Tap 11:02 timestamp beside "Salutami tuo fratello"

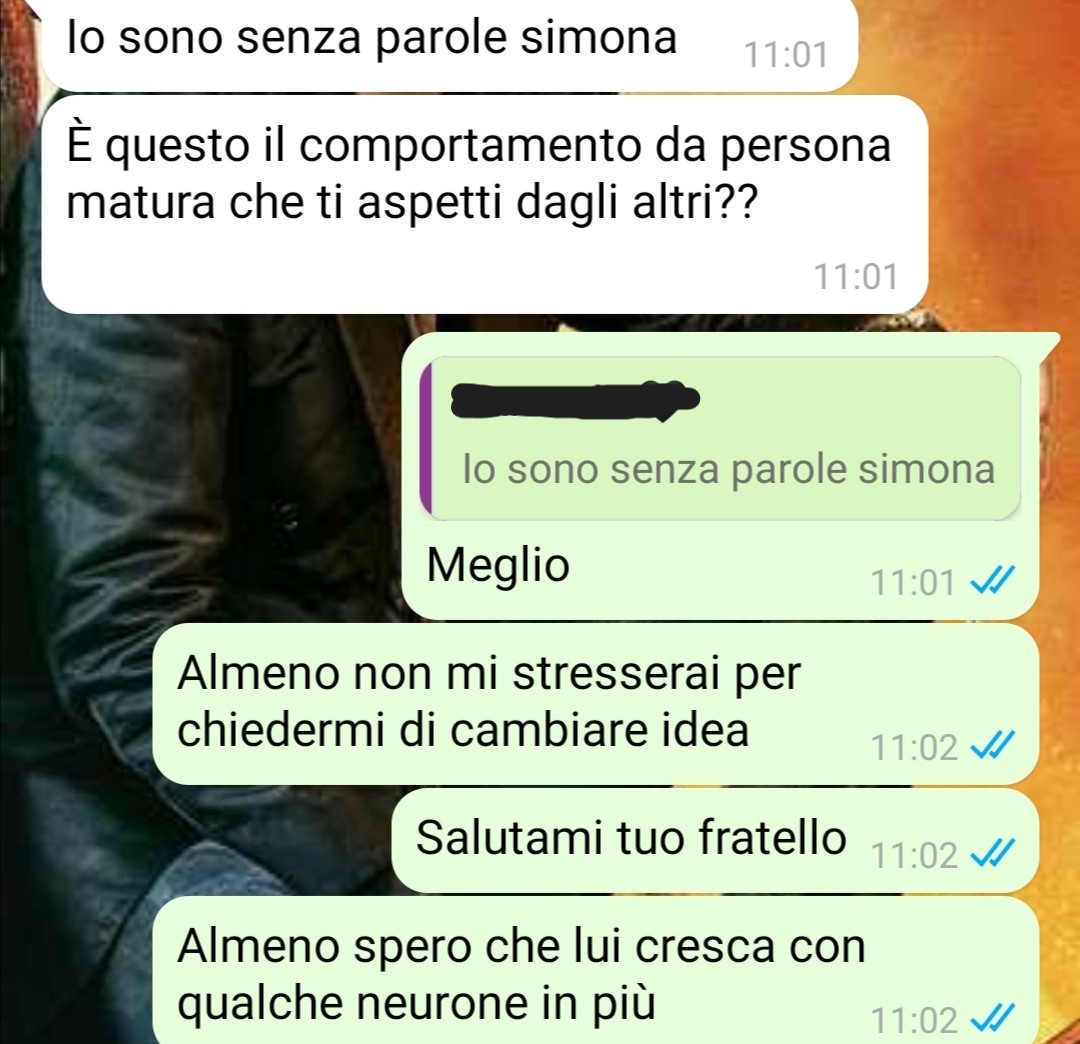(914, 856)
